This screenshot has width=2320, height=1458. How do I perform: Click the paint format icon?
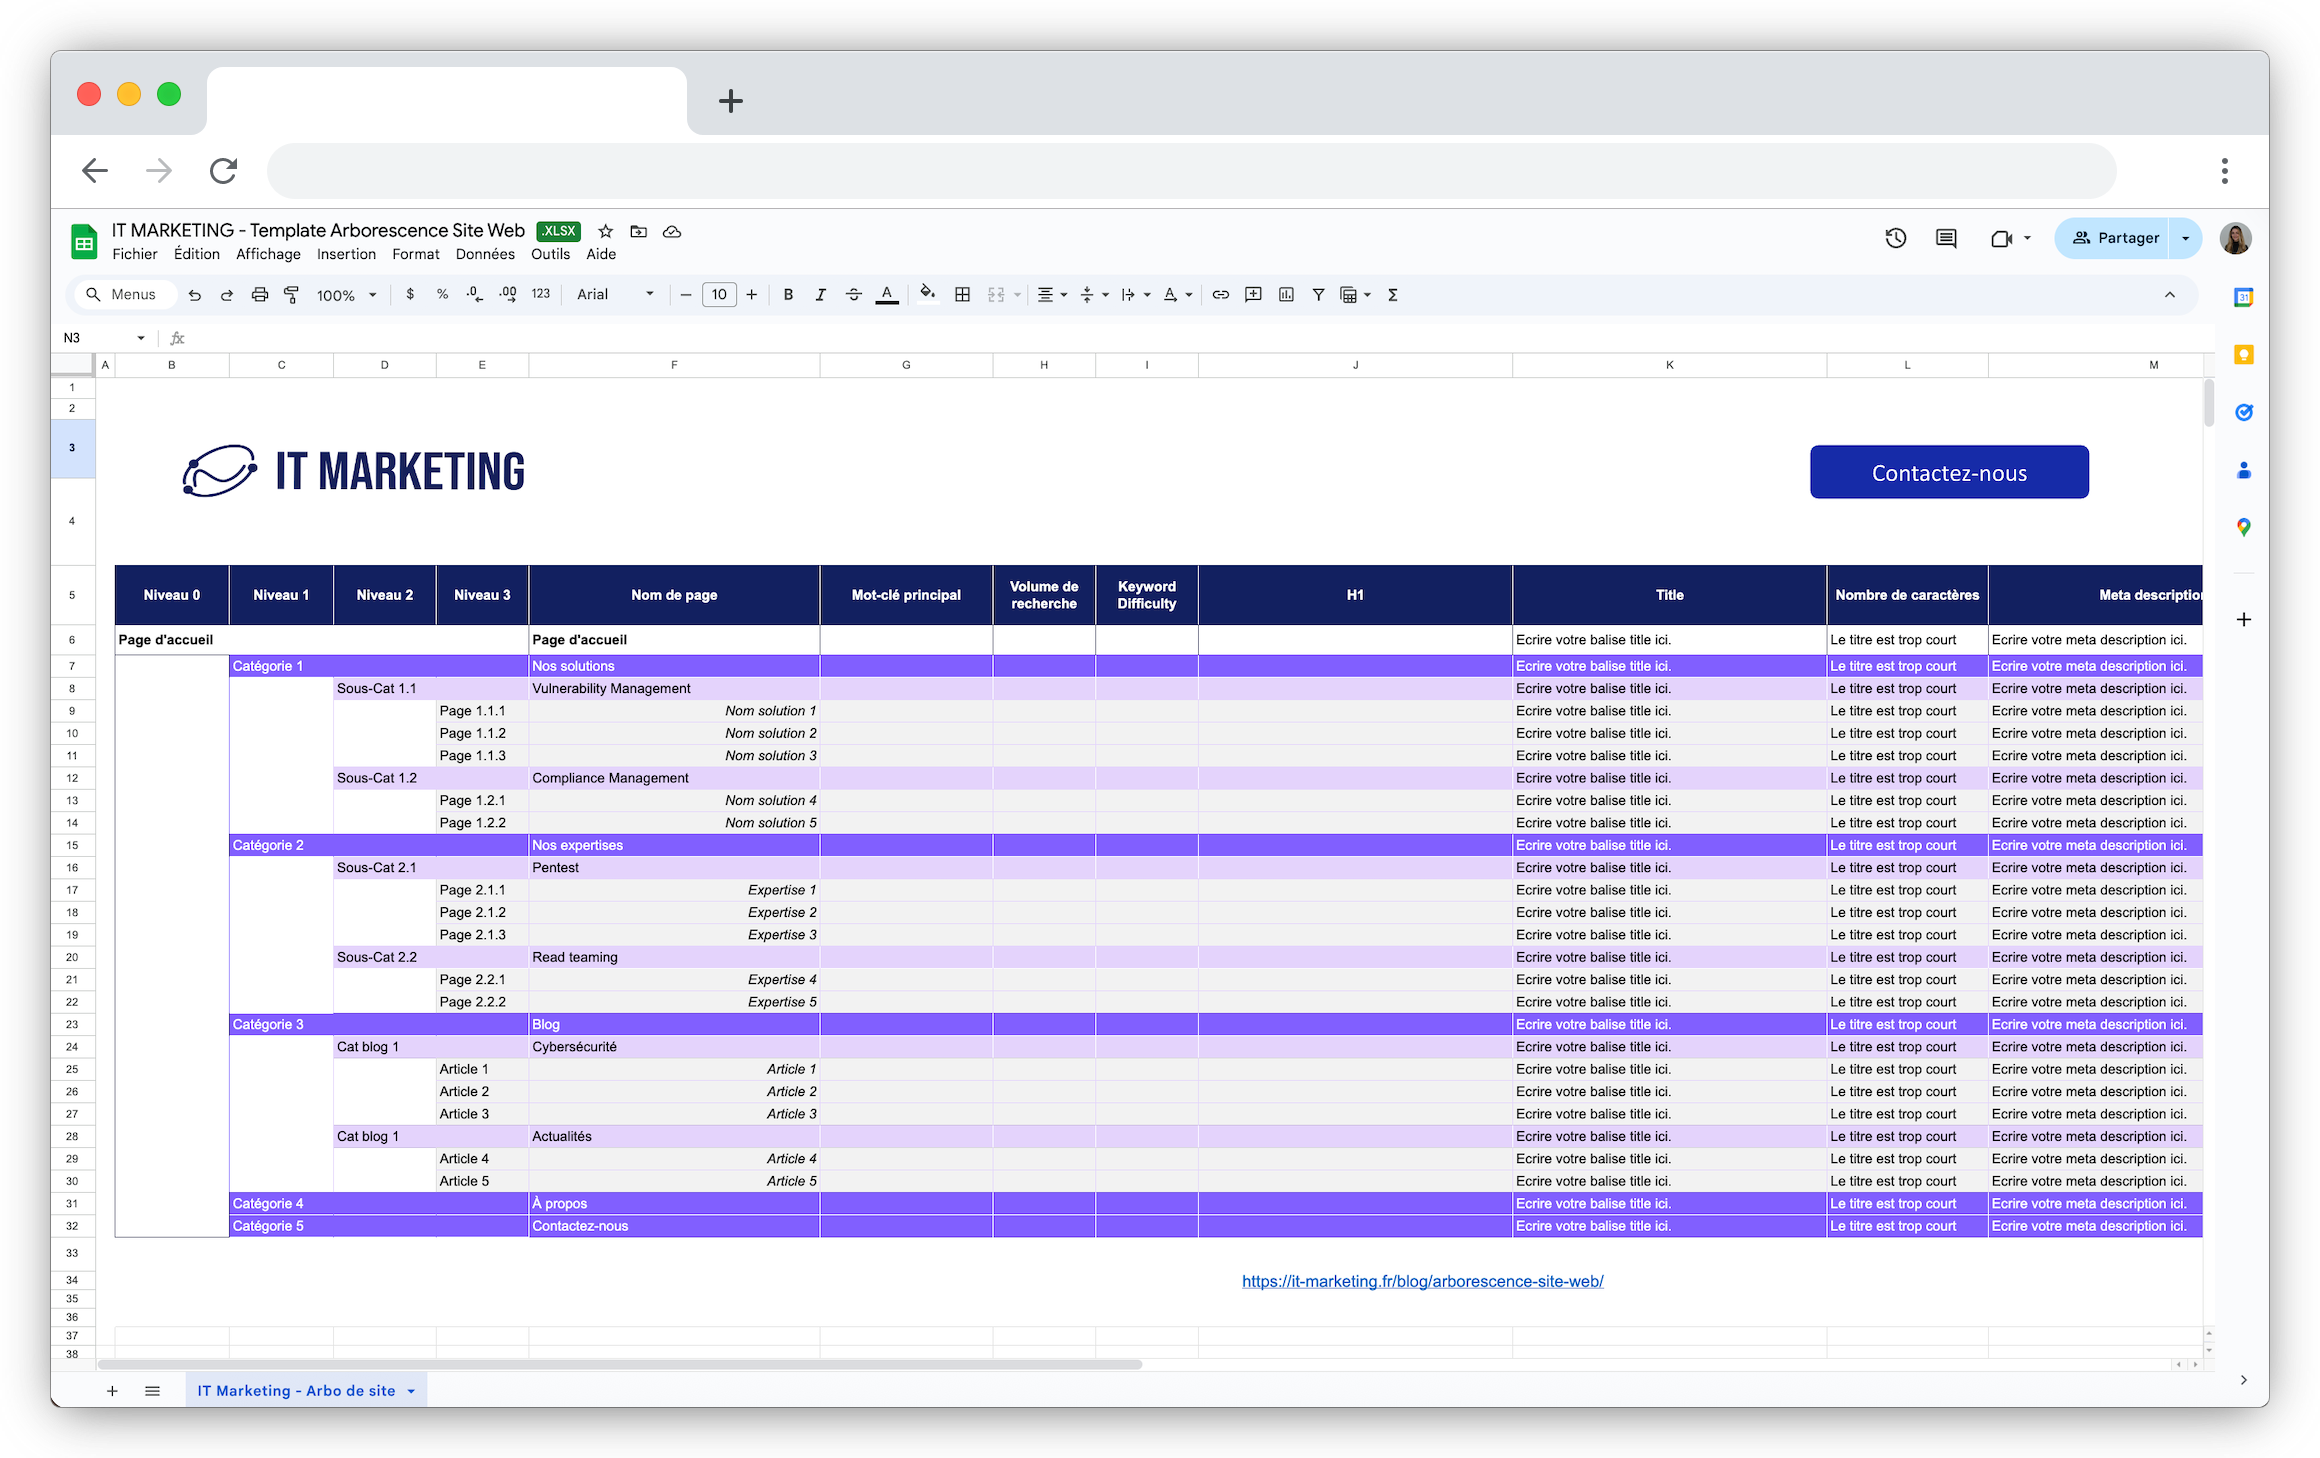[x=291, y=295]
